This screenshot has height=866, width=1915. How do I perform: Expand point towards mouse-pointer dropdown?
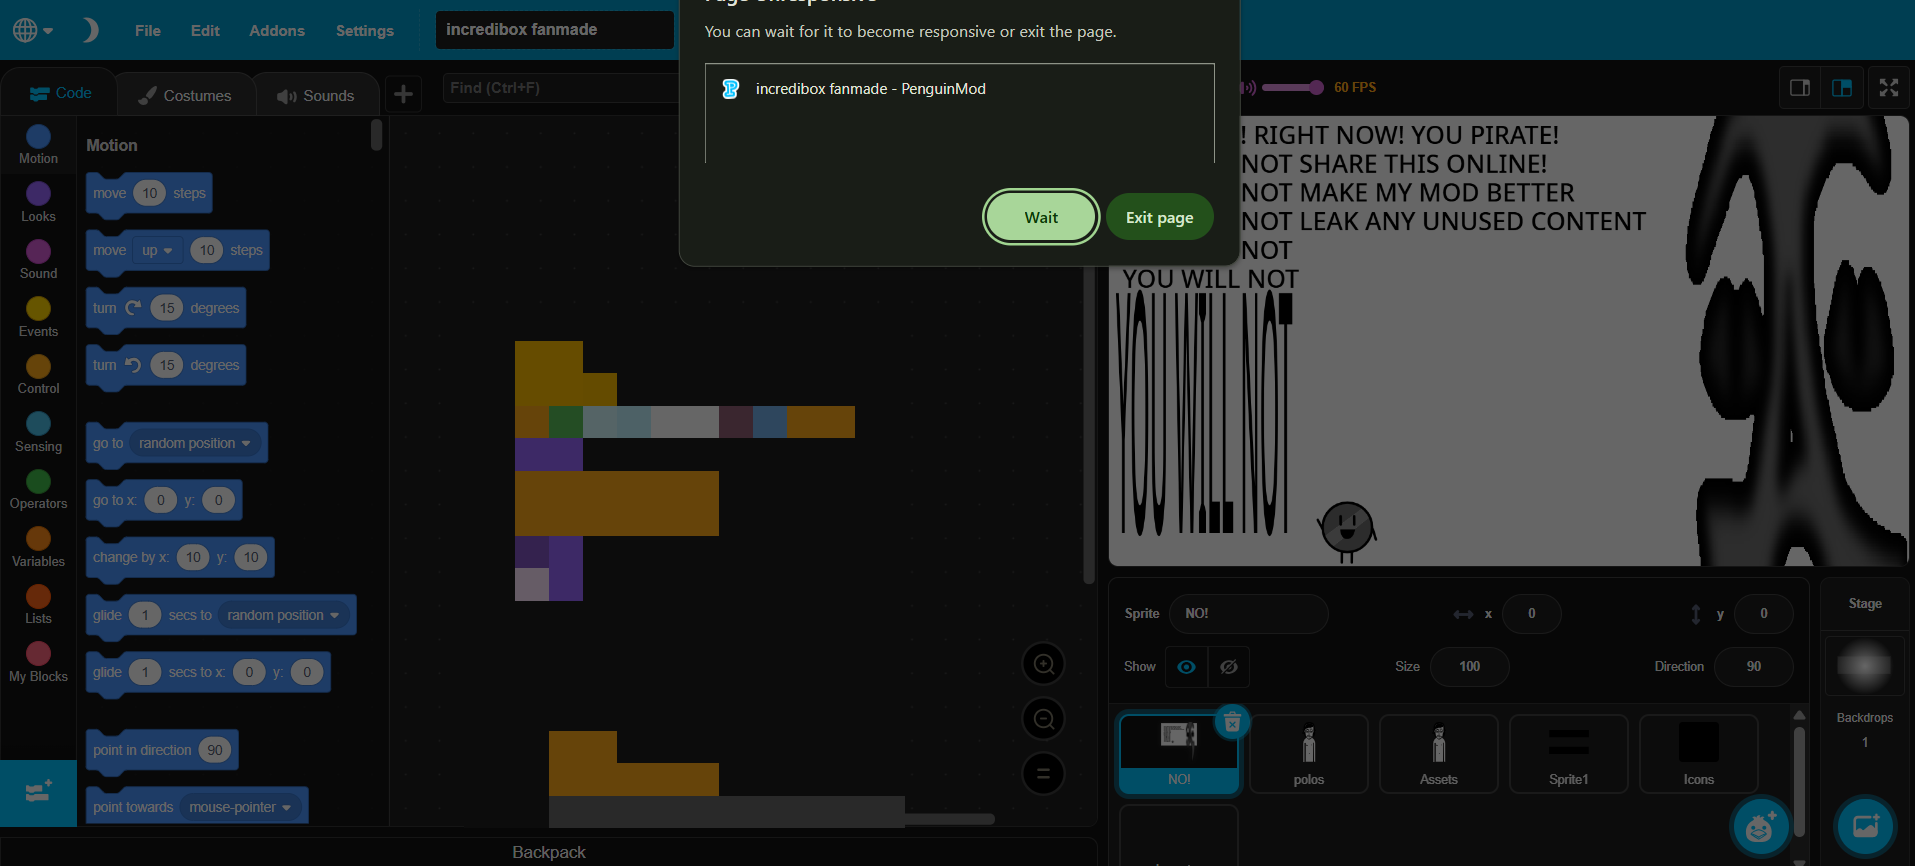(x=240, y=807)
